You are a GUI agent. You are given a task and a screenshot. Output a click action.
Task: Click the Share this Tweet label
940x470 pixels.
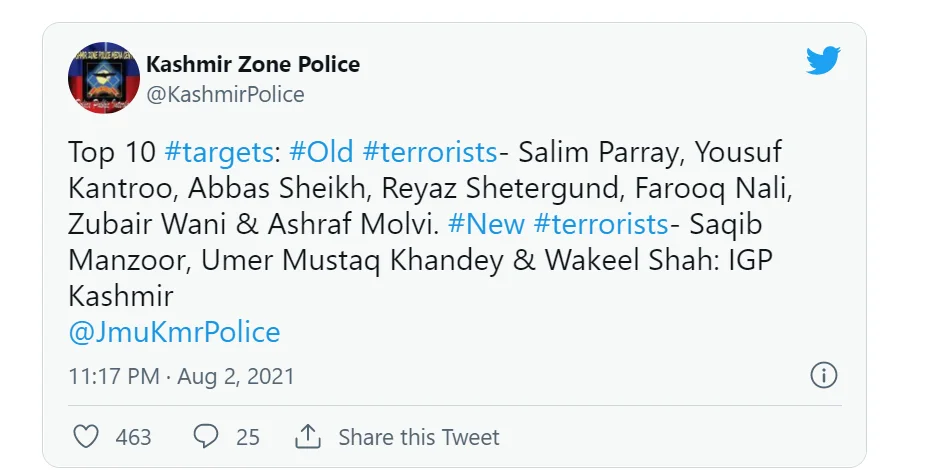pos(419,437)
